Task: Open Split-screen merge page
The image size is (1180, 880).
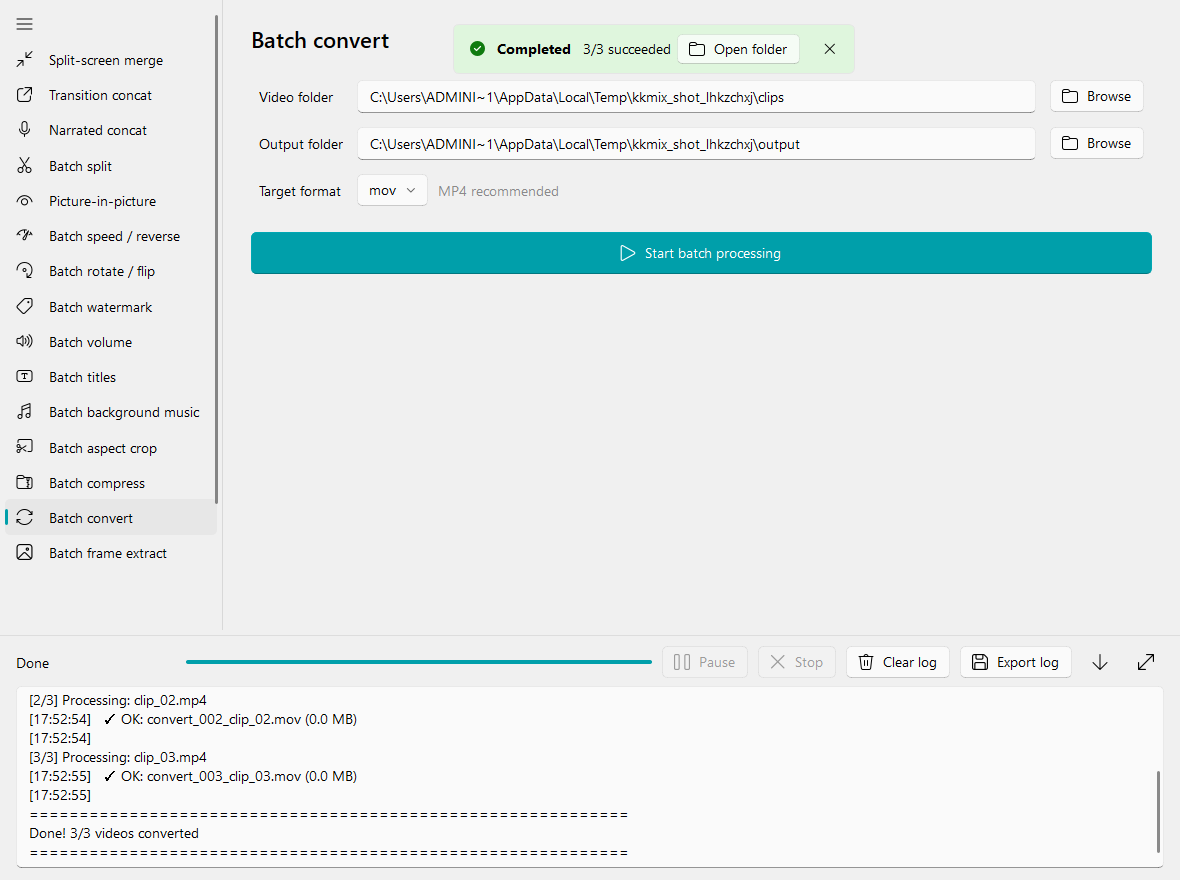Action: 111,60
